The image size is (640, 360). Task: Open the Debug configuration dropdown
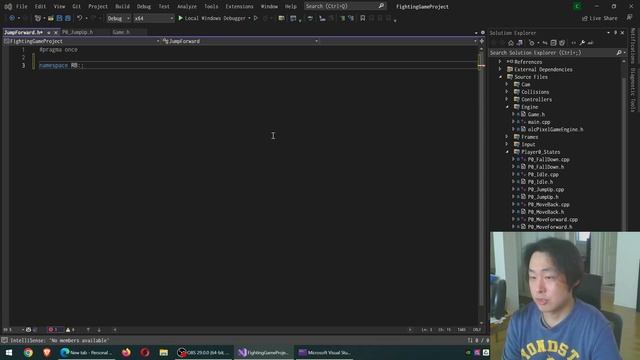point(119,18)
